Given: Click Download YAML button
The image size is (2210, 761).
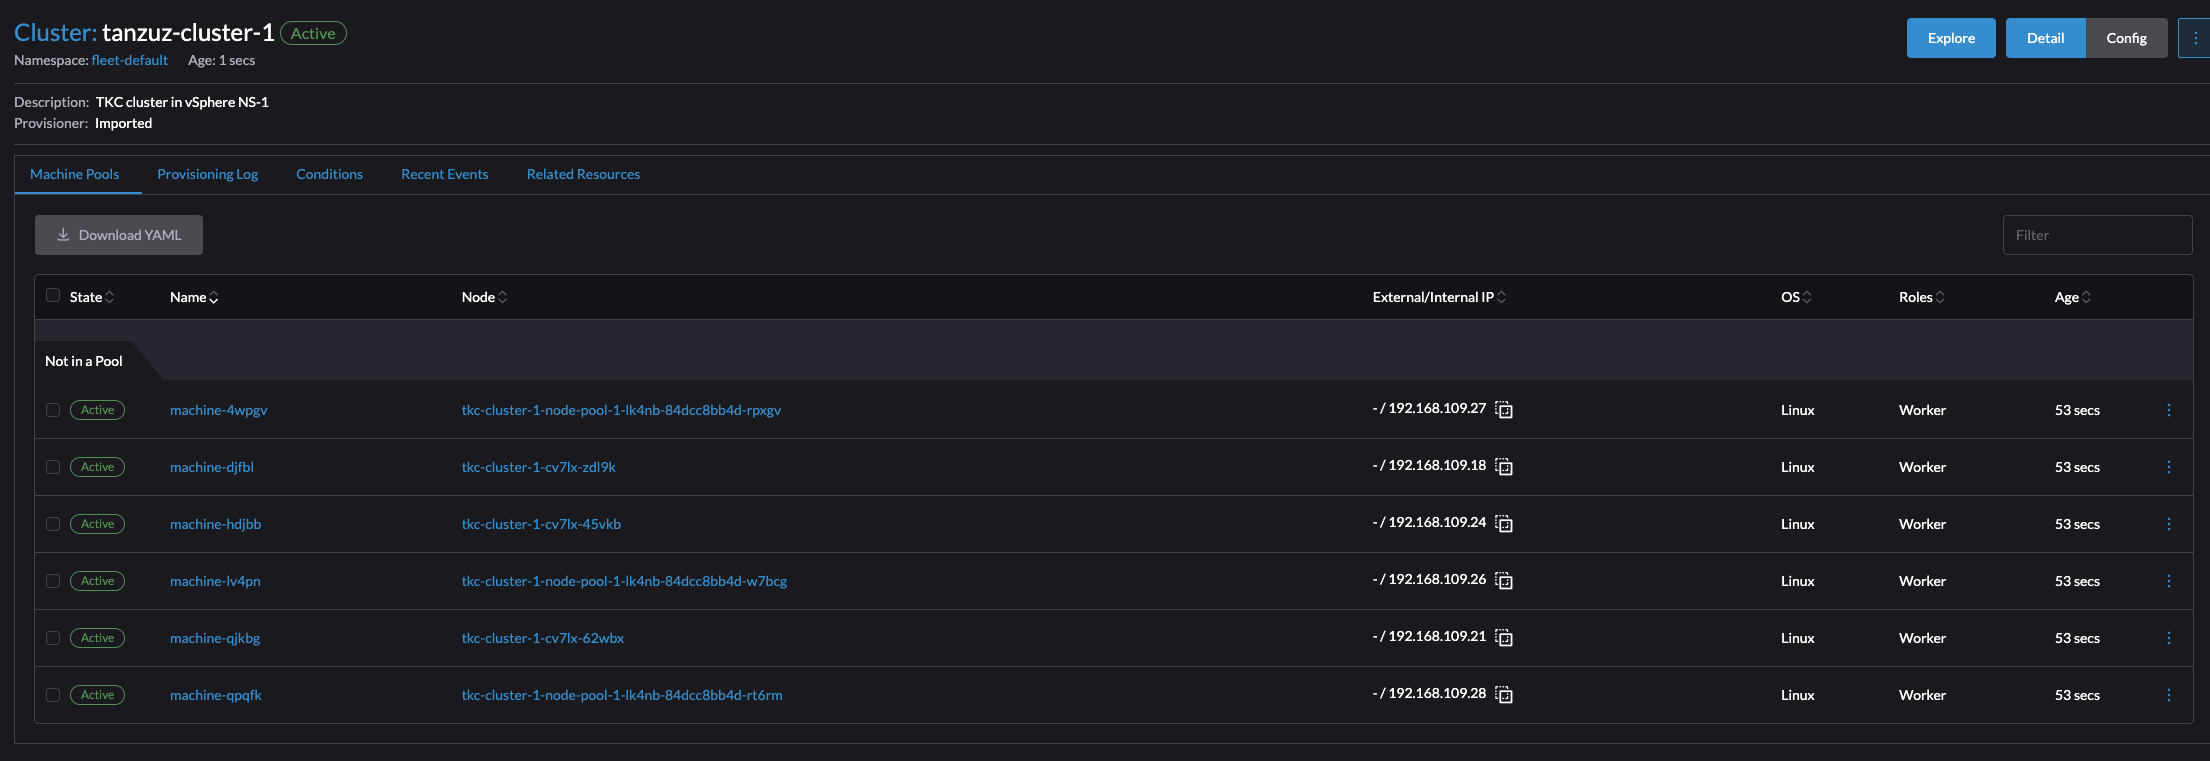Looking at the screenshot, I should 119,235.
